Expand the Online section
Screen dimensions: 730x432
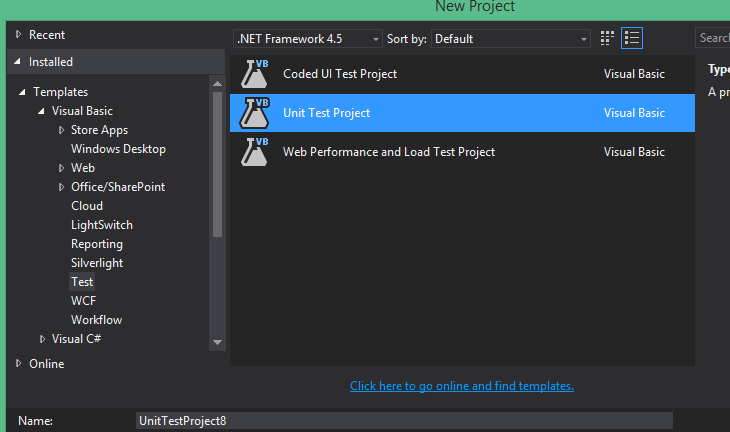coord(18,364)
